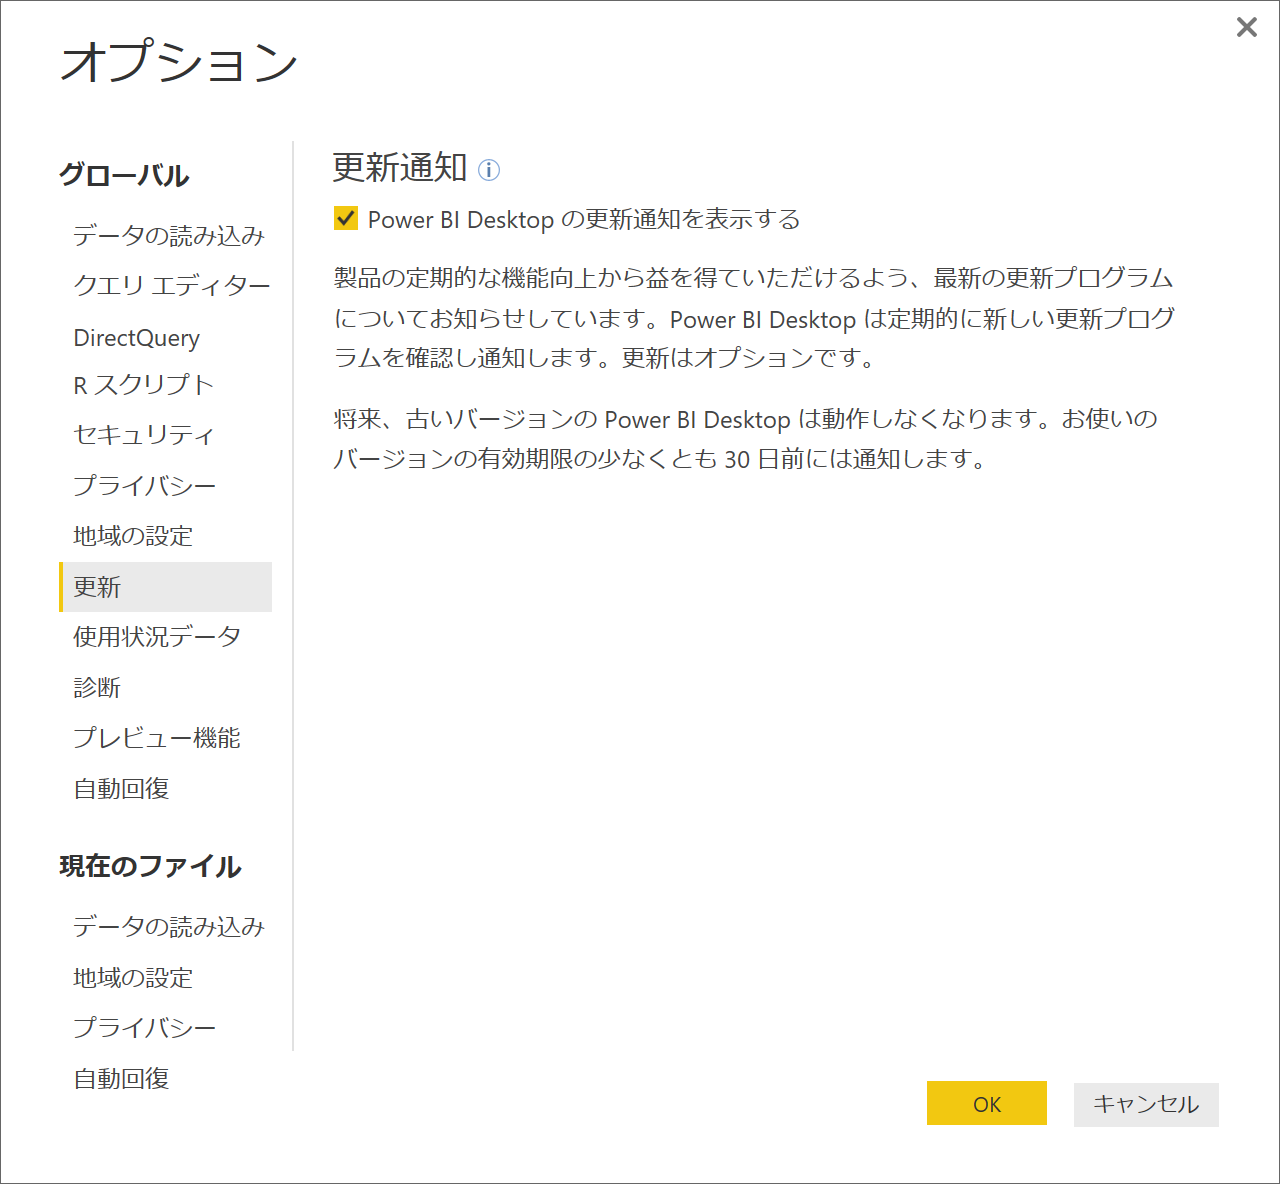Viewport: 1280px width, 1184px height.
Task: Click the paragraph starting 製品の定期的な機能向上
Action: [753, 318]
